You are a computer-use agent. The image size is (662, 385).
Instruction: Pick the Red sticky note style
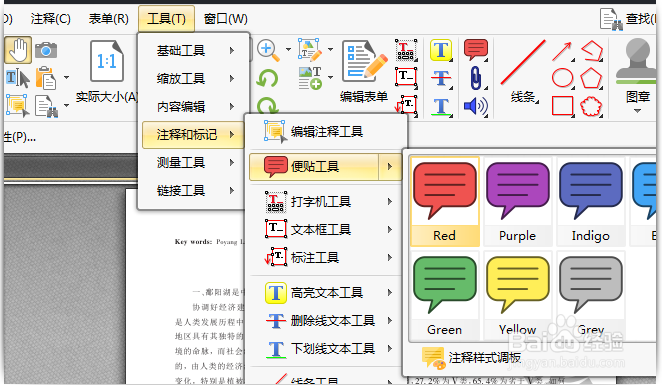click(x=445, y=201)
